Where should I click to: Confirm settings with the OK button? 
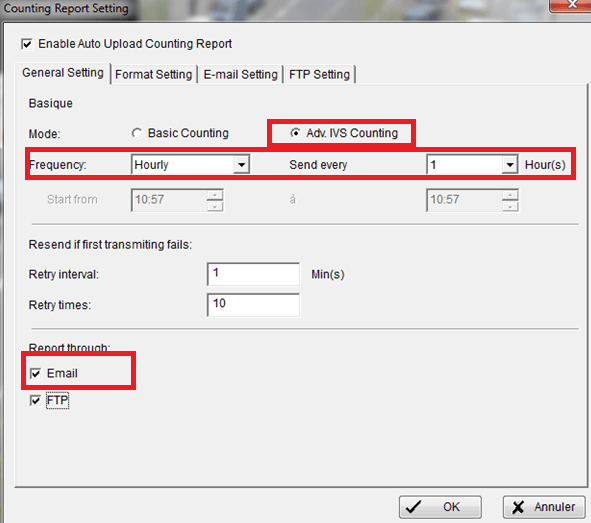[440, 507]
